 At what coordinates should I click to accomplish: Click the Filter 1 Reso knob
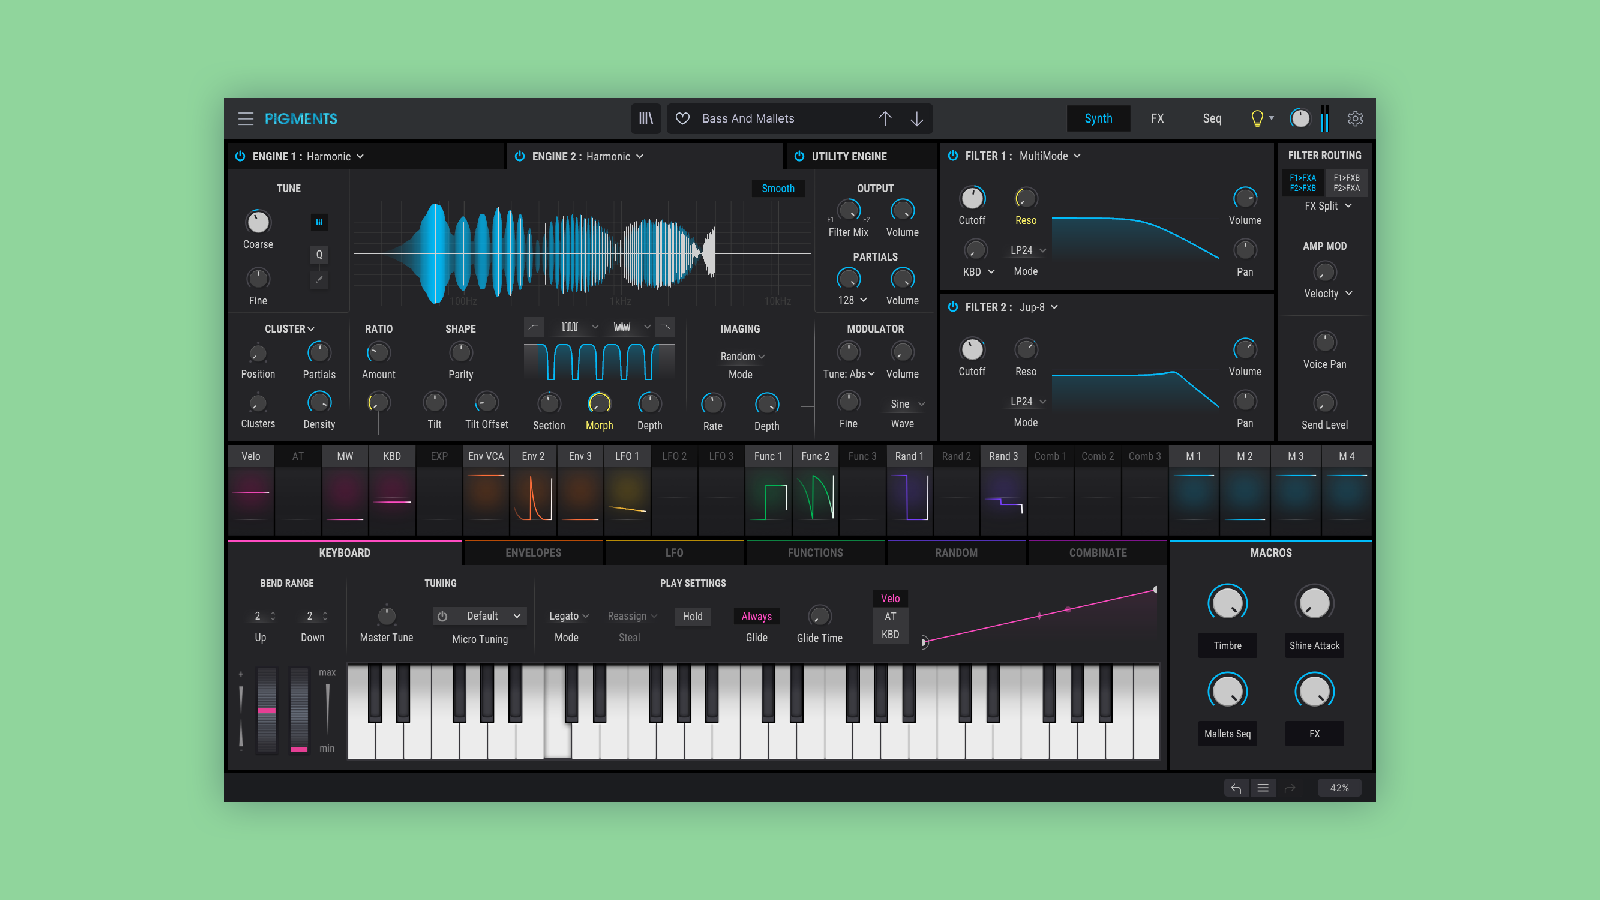pos(1026,198)
